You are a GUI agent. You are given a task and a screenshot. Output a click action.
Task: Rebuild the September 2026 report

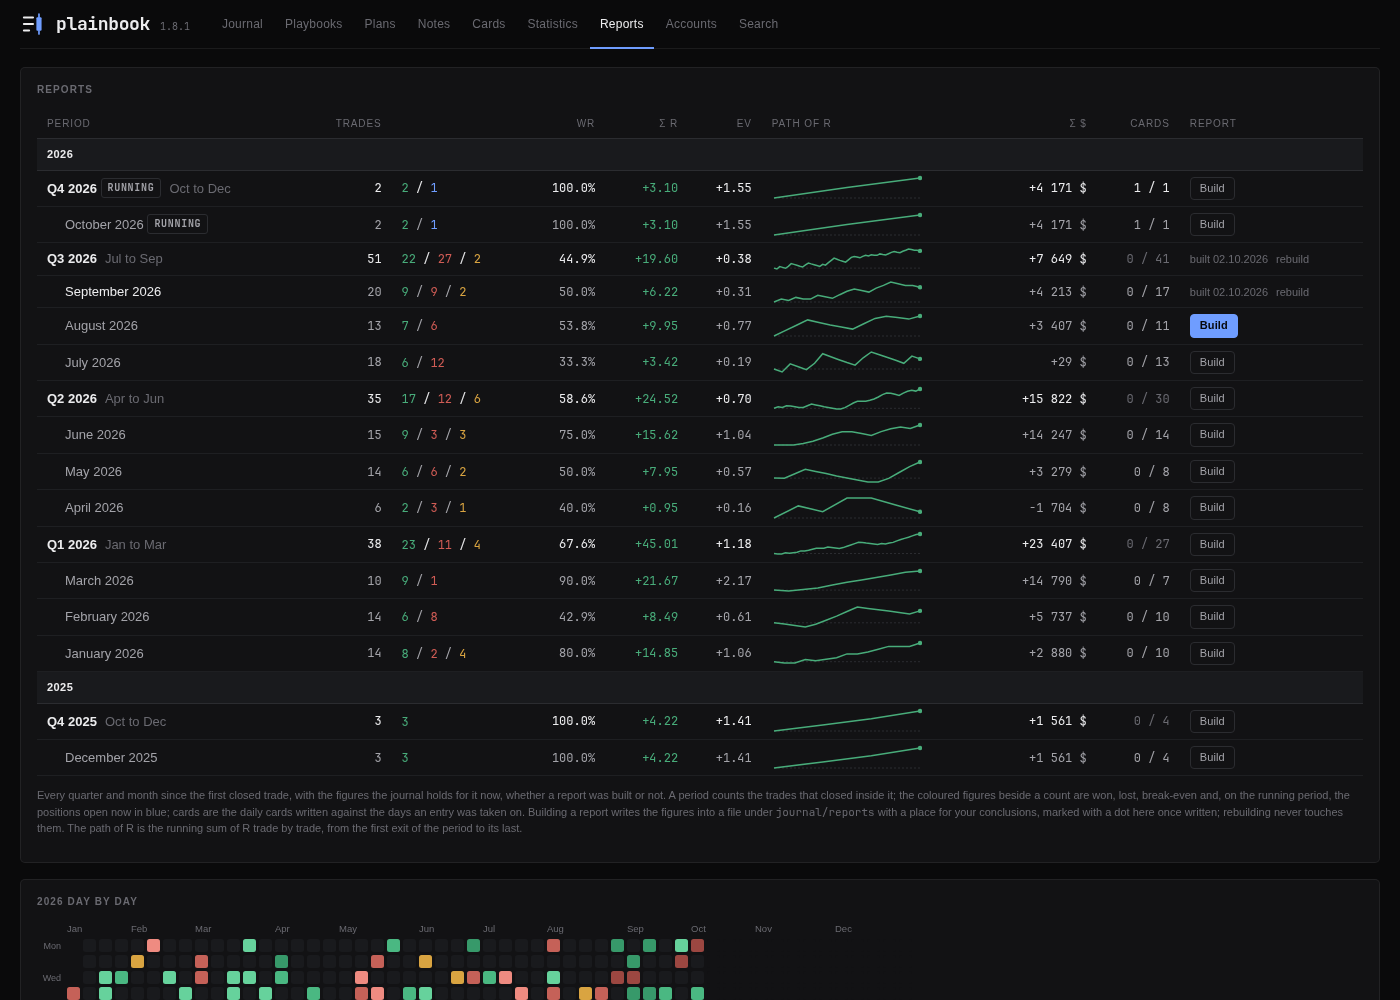click(x=1292, y=292)
